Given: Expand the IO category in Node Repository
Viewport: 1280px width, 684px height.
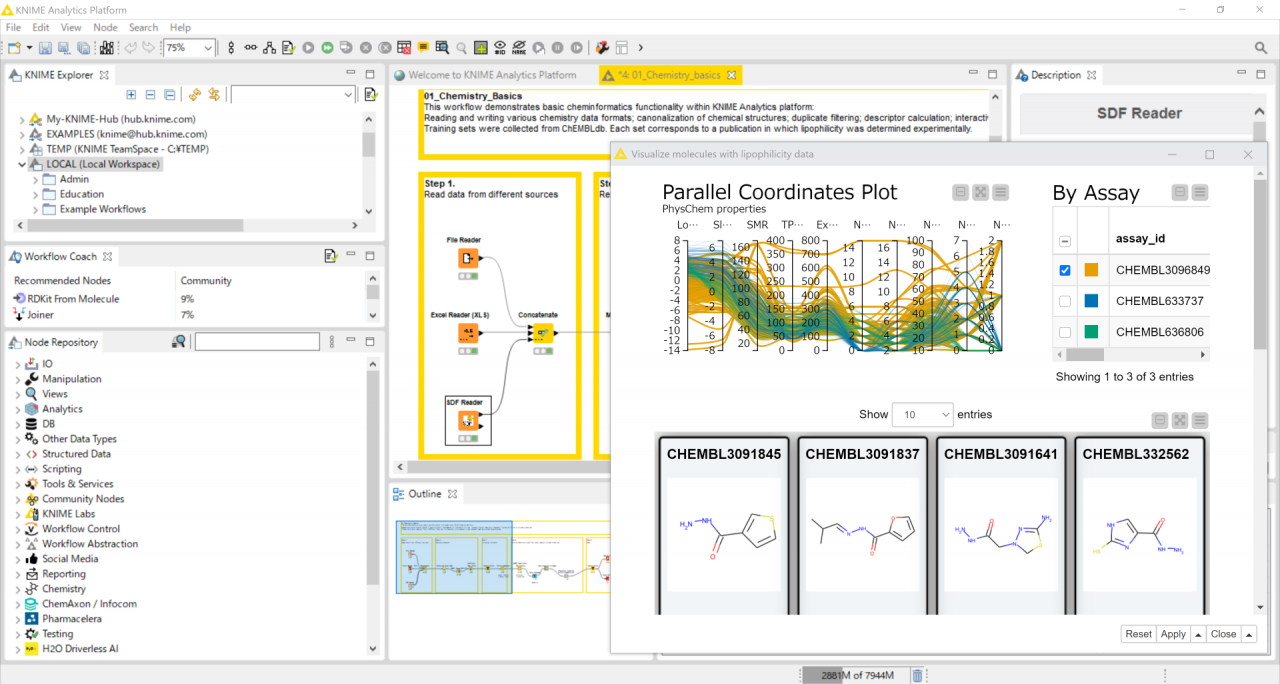Looking at the screenshot, I should coord(19,364).
